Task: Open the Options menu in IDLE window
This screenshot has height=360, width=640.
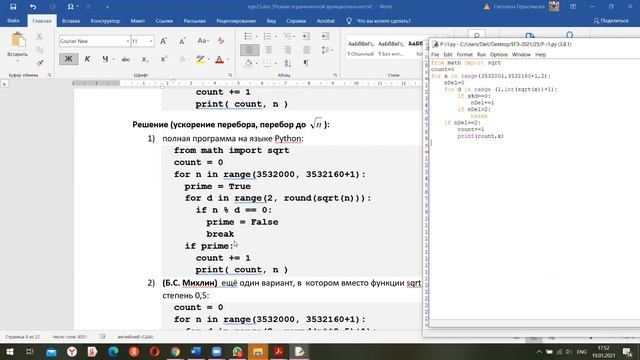Action: click(x=498, y=55)
